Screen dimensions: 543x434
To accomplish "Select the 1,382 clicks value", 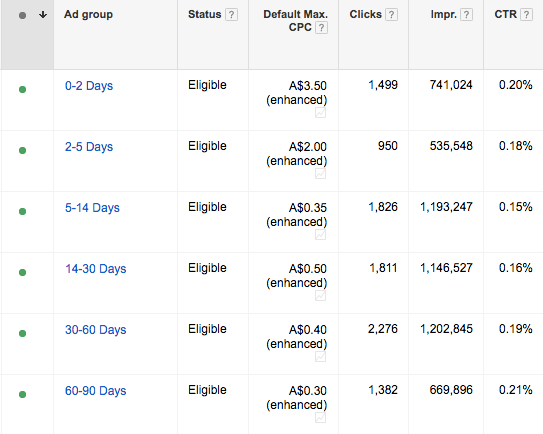I will [383, 390].
